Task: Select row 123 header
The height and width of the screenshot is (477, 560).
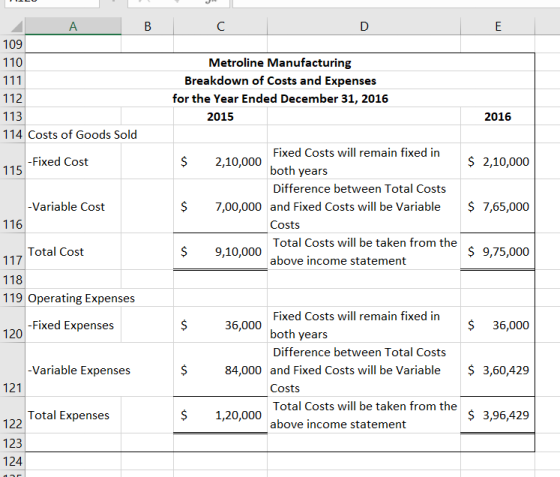Action: [x=12, y=443]
